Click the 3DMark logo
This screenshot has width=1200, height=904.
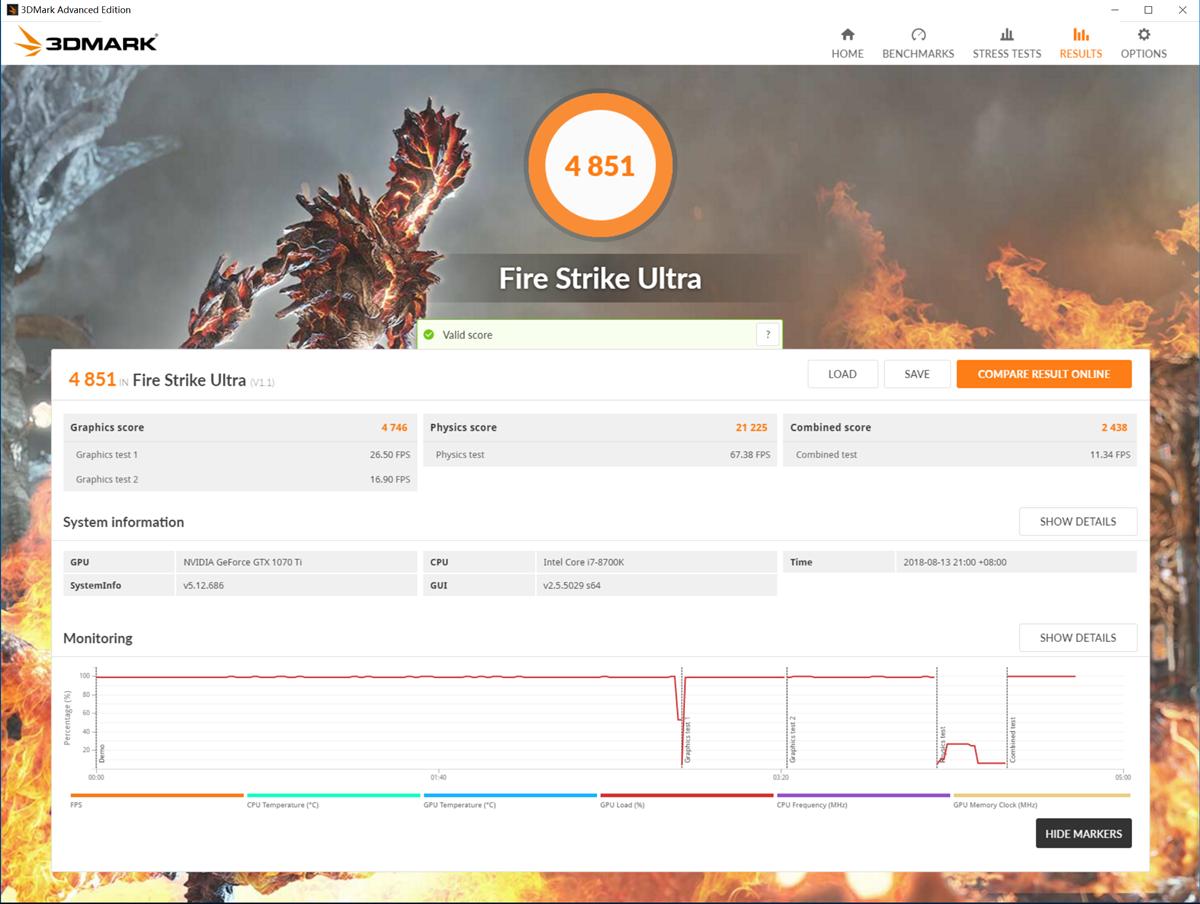click(x=87, y=42)
